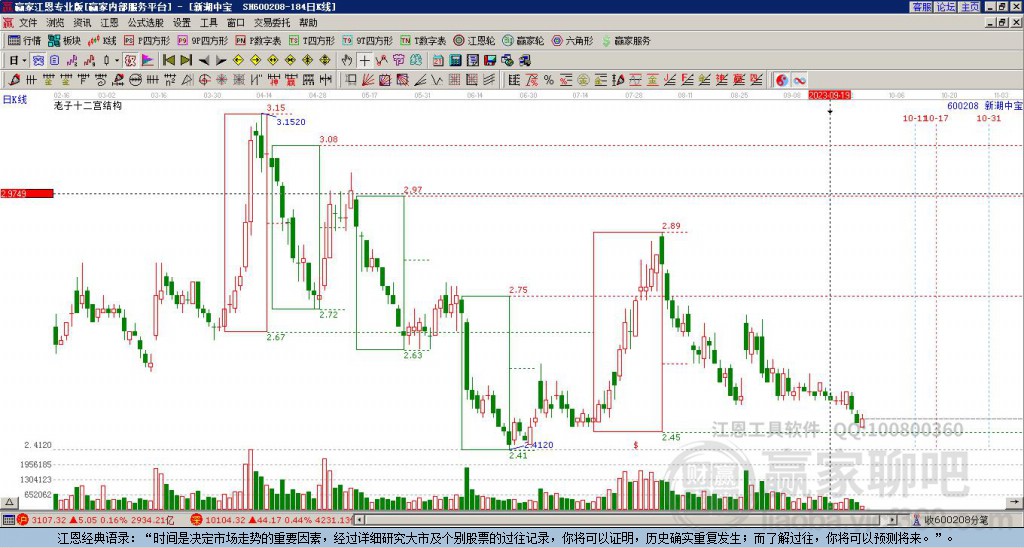This screenshot has width=1024, height=548.
Task: Open the 9P四方形 tool
Action: pos(202,40)
